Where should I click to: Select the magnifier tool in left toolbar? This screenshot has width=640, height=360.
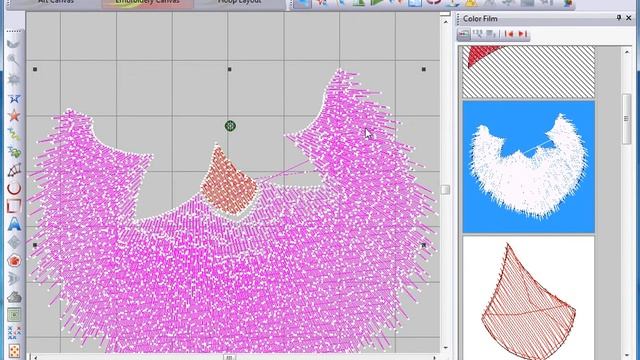(14, 60)
